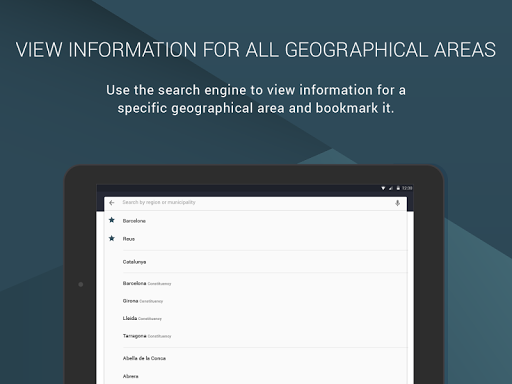The image size is (512, 384).
Task: Tap the microphone voice search icon
Action: 397,203
